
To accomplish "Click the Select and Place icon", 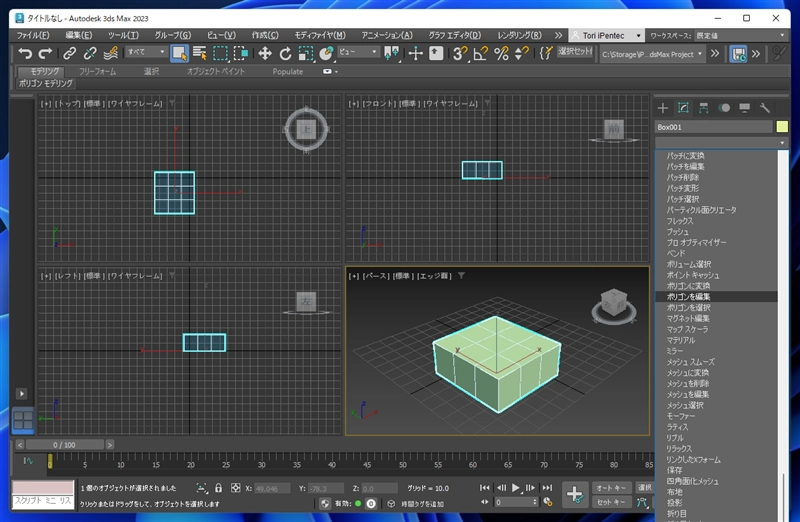I will point(326,53).
